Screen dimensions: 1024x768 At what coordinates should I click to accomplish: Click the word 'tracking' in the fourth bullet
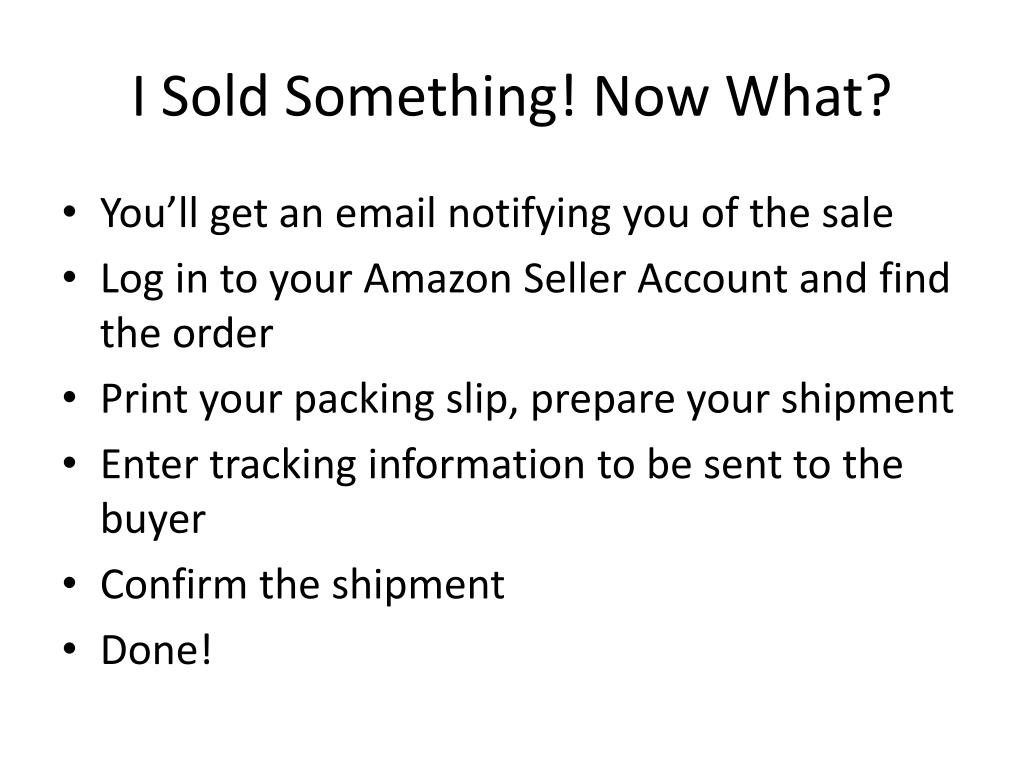pyautogui.click(x=283, y=467)
